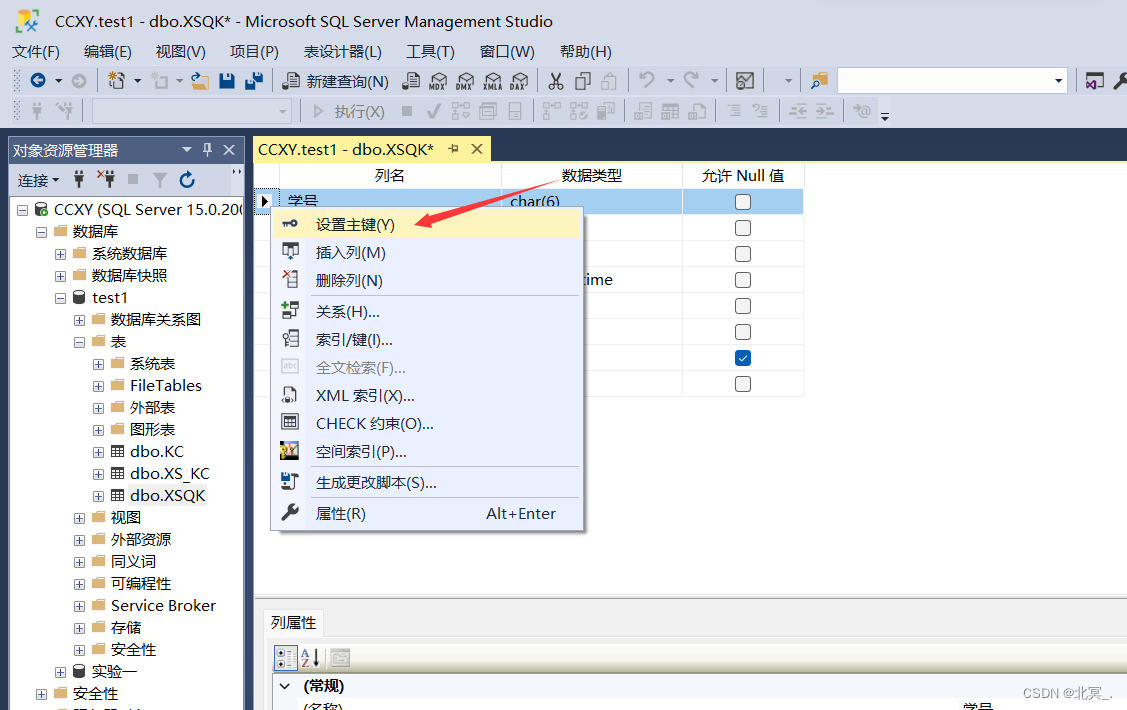Open the 连接 dropdown in Object Explorer
The image size is (1127, 710).
[38, 180]
